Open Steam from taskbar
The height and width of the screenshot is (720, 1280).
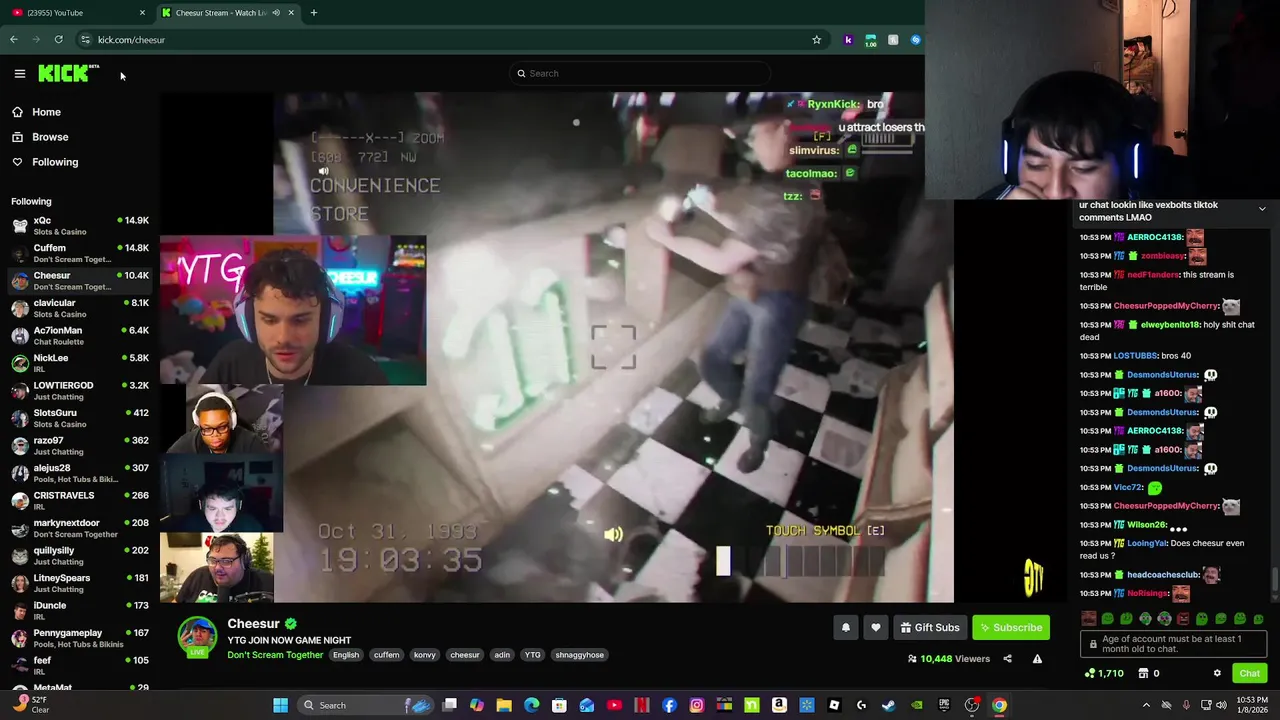[889, 705]
